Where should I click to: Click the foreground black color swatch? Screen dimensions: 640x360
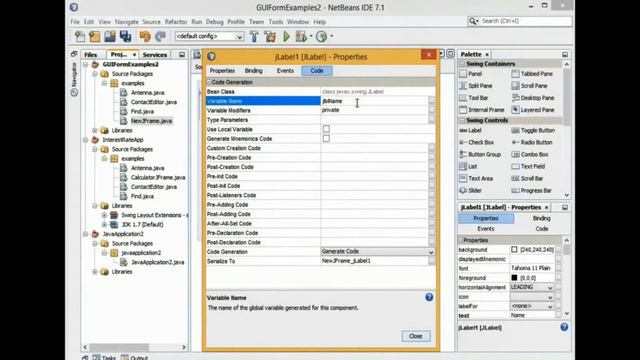pyautogui.click(x=514, y=278)
